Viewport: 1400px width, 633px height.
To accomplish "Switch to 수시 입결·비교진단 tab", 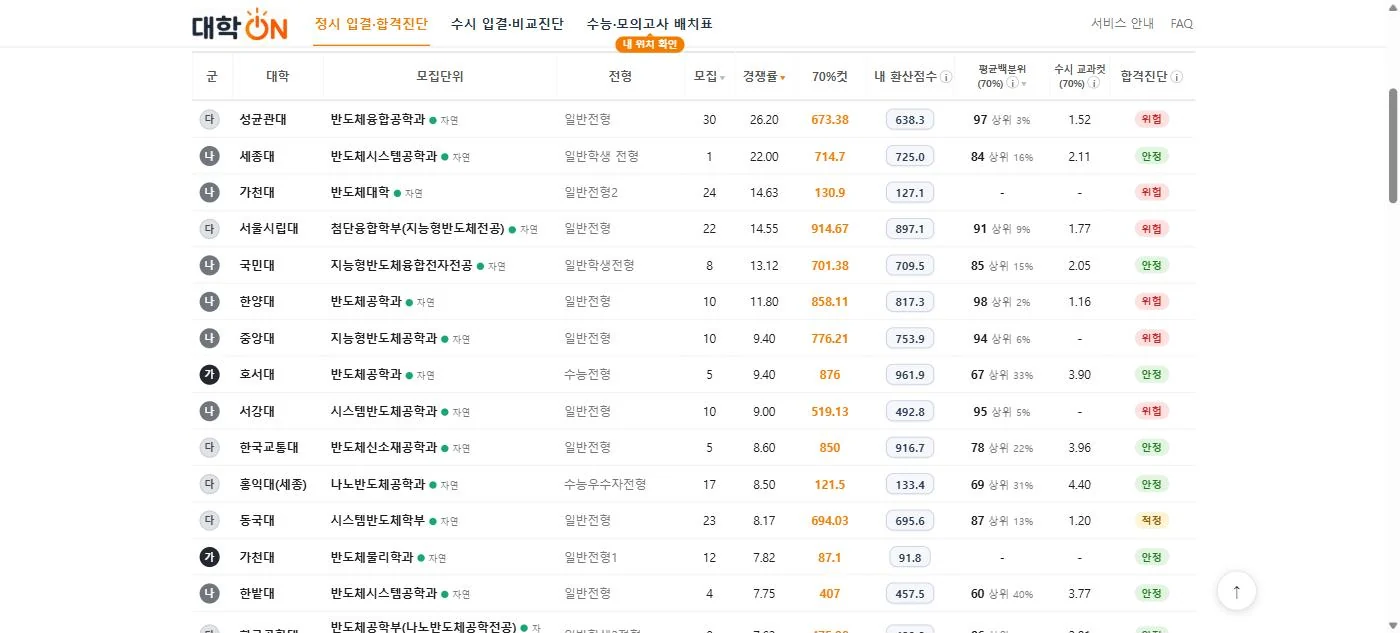I will click(507, 24).
